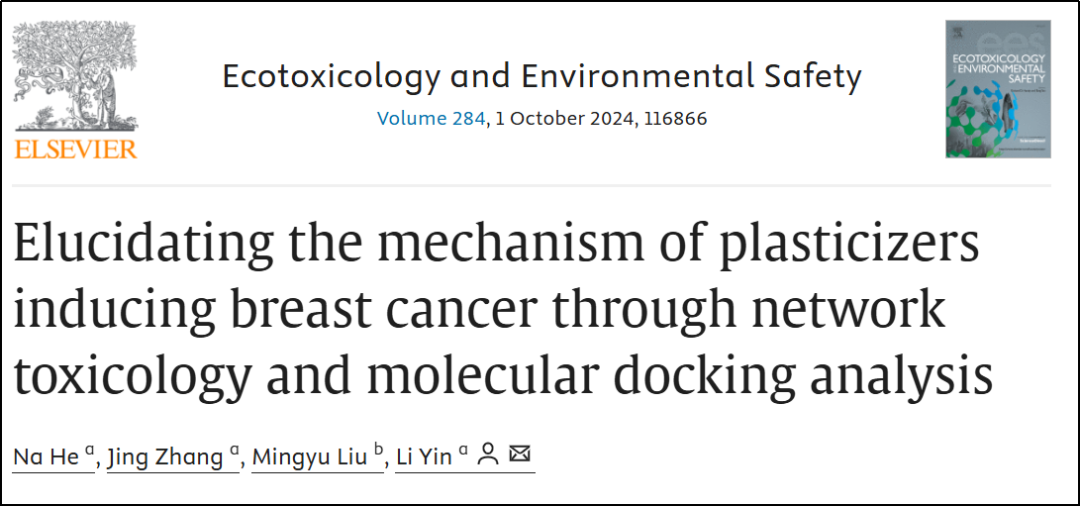1080x506 pixels.
Task: Click the orange ELSEVIER wordmark
Action: pyautogui.click(x=77, y=149)
